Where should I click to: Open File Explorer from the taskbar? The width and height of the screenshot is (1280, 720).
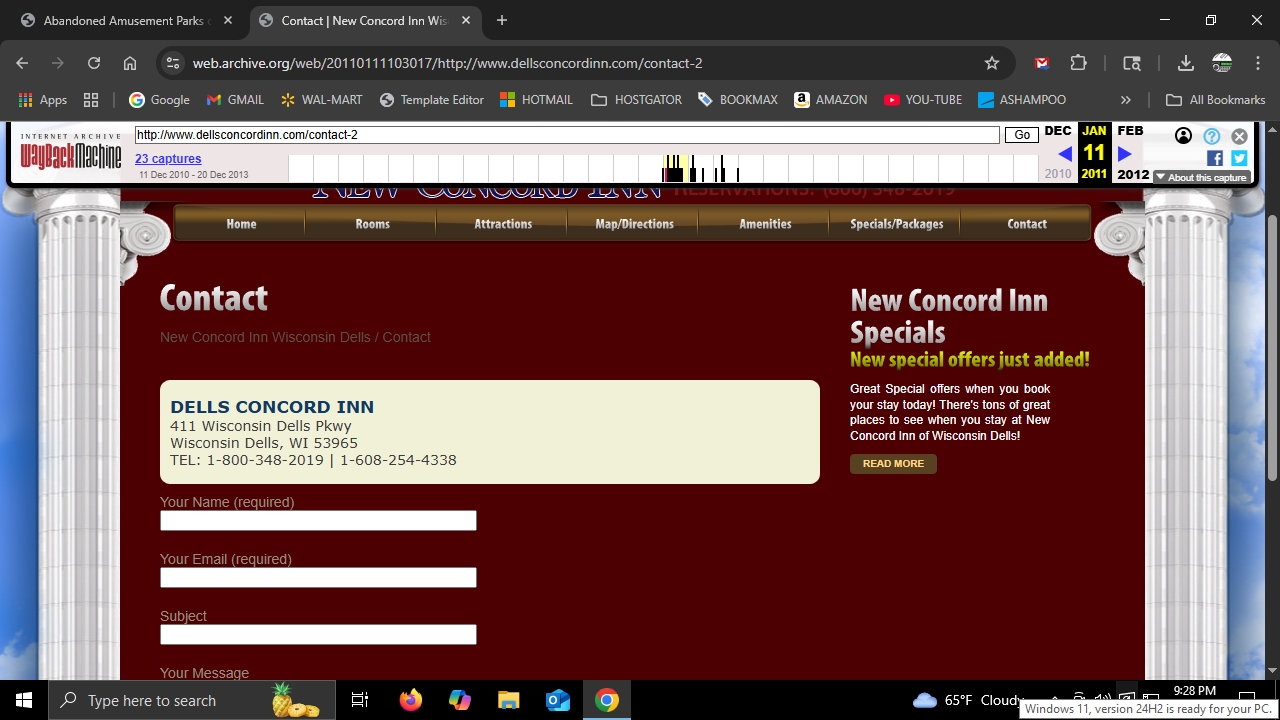tap(508, 700)
